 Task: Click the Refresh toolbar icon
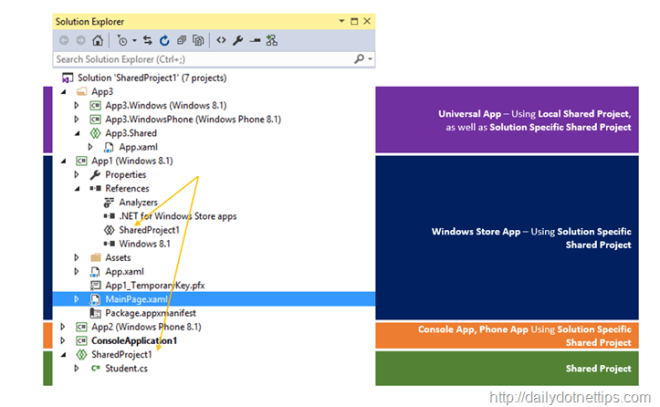164,40
